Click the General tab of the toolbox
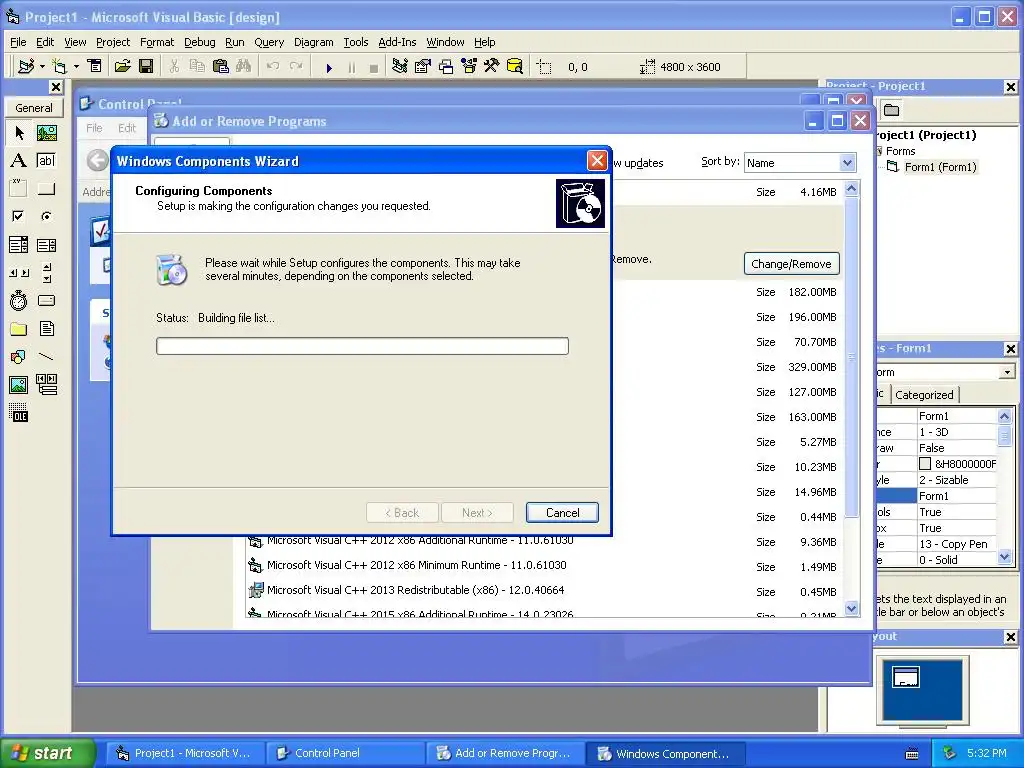The width and height of the screenshot is (1024, 768). (x=34, y=108)
